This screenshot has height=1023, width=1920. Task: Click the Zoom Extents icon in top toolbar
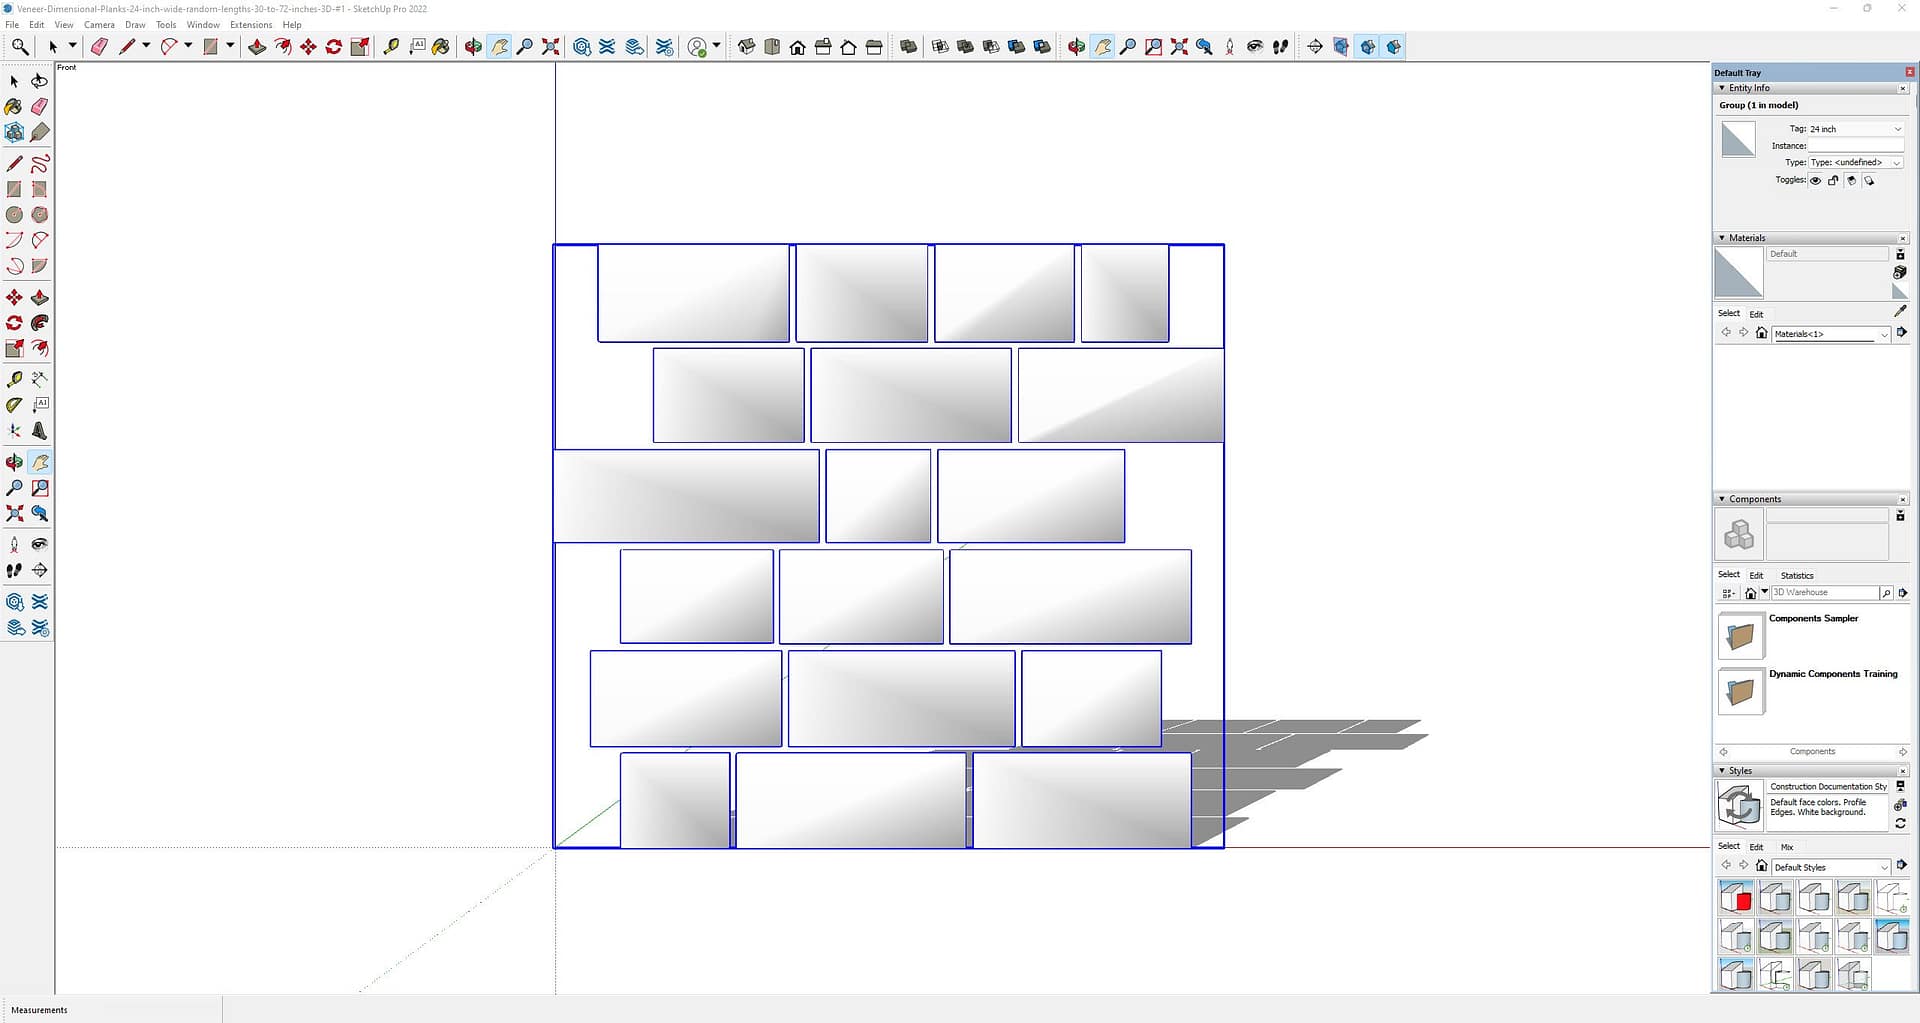click(550, 47)
